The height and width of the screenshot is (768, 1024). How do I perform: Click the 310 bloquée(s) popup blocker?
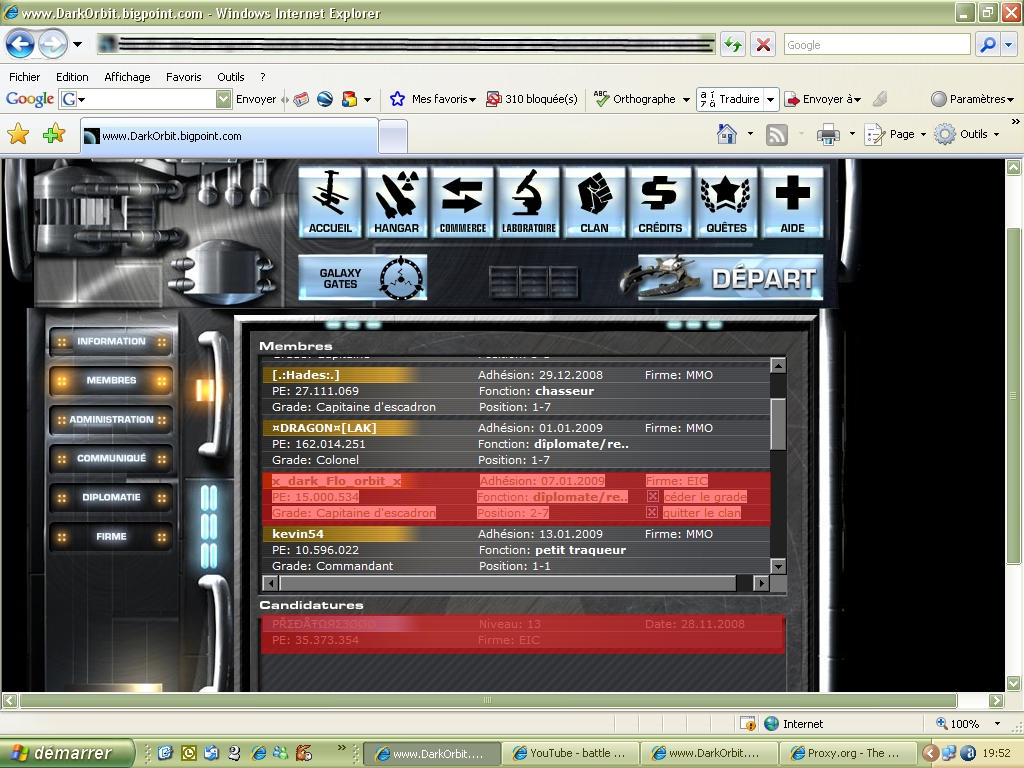pos(532,99)
